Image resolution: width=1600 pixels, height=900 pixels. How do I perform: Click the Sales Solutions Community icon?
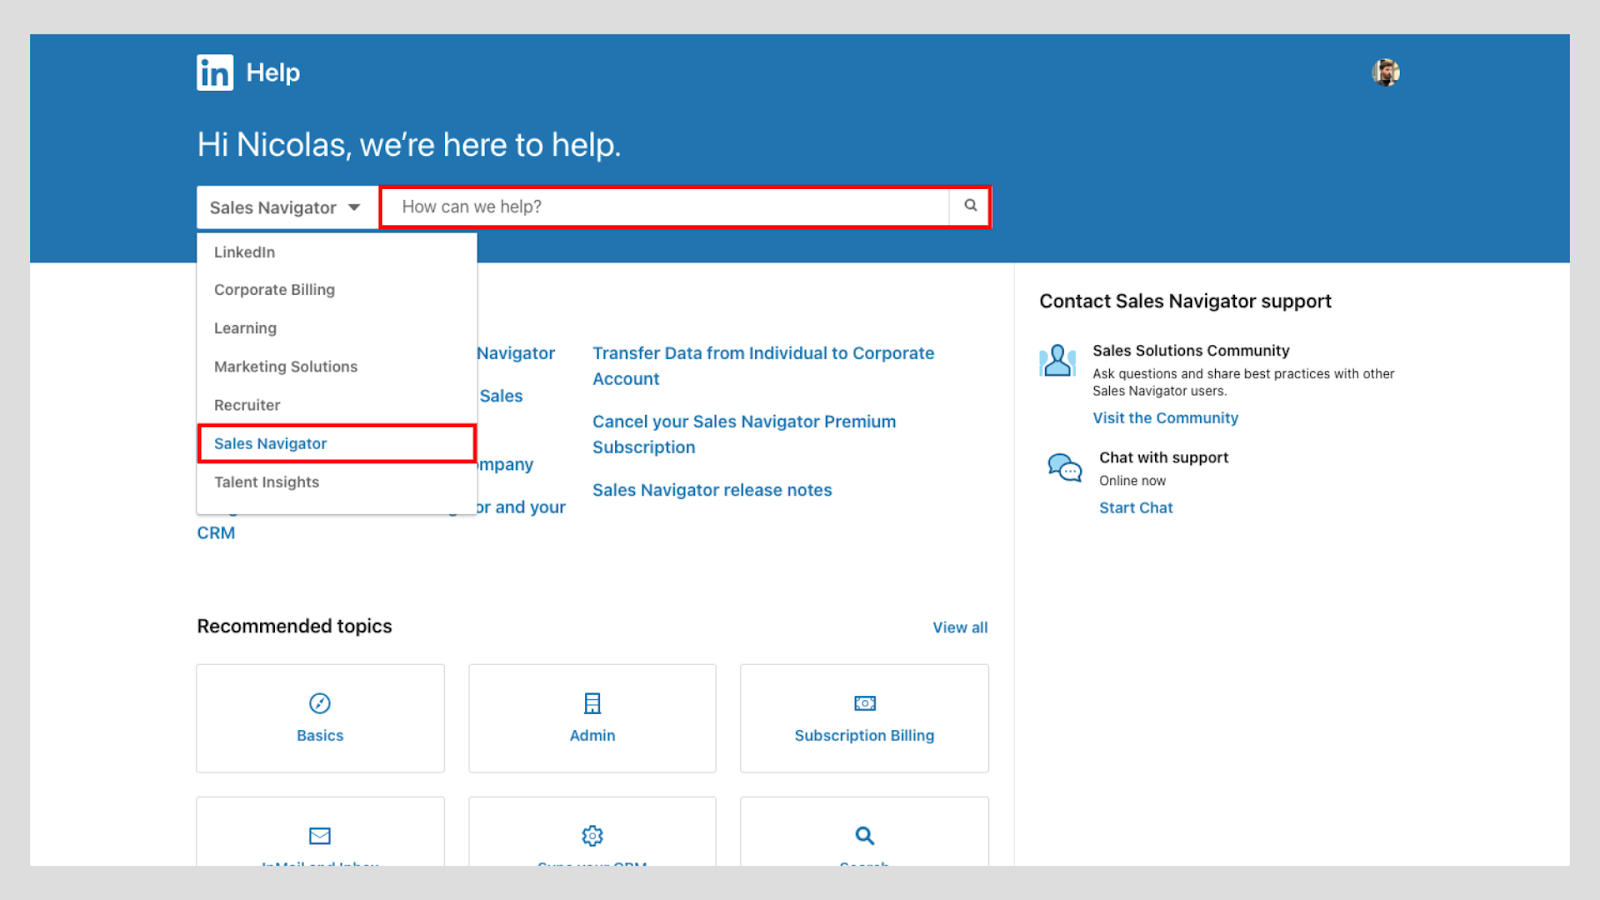click(1057, 360)
